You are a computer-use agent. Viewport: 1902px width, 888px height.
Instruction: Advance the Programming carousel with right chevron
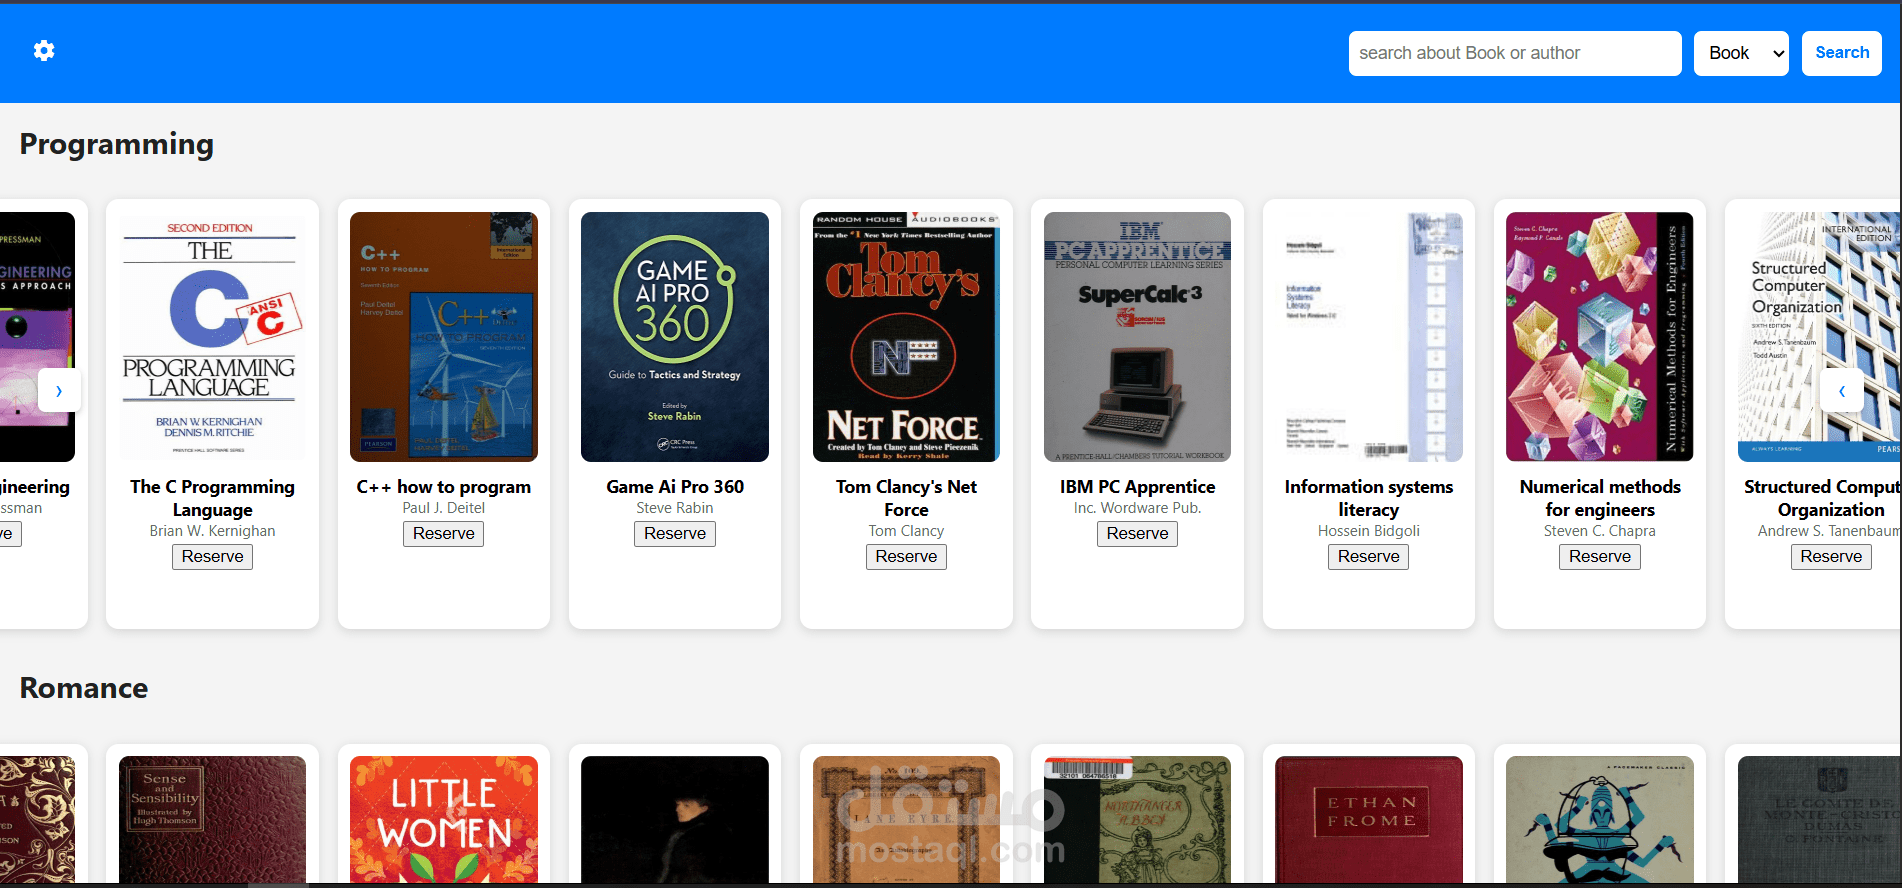tap(59, 391)
